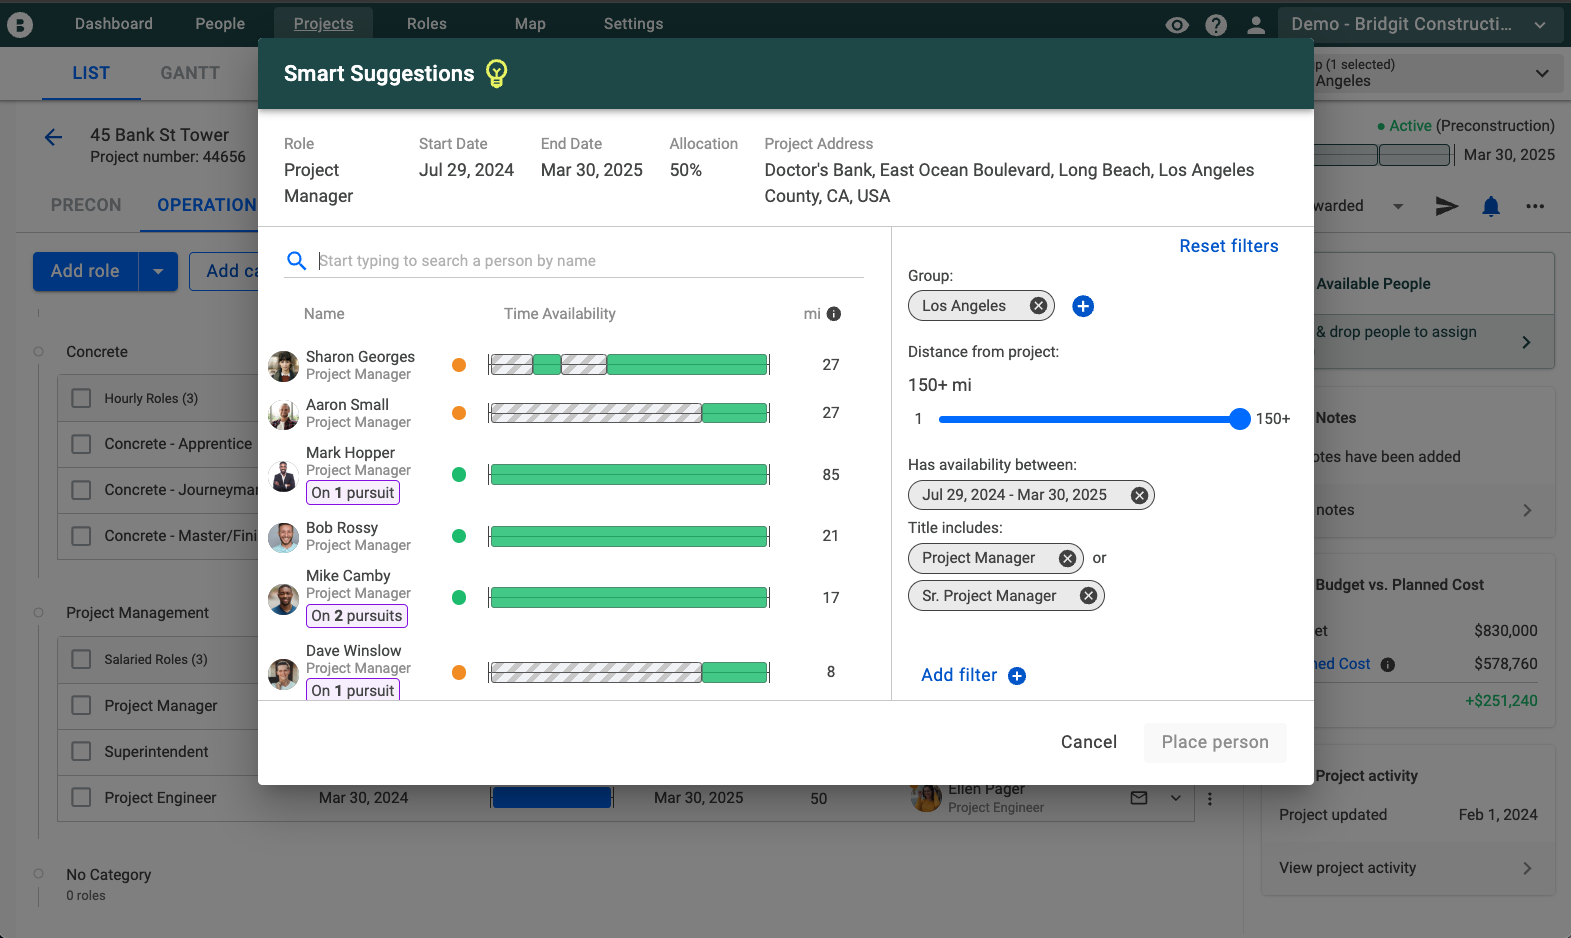Check the Hourly Roles (3) checkbox
The image size is (1571, 938).
tap(82, 398)
